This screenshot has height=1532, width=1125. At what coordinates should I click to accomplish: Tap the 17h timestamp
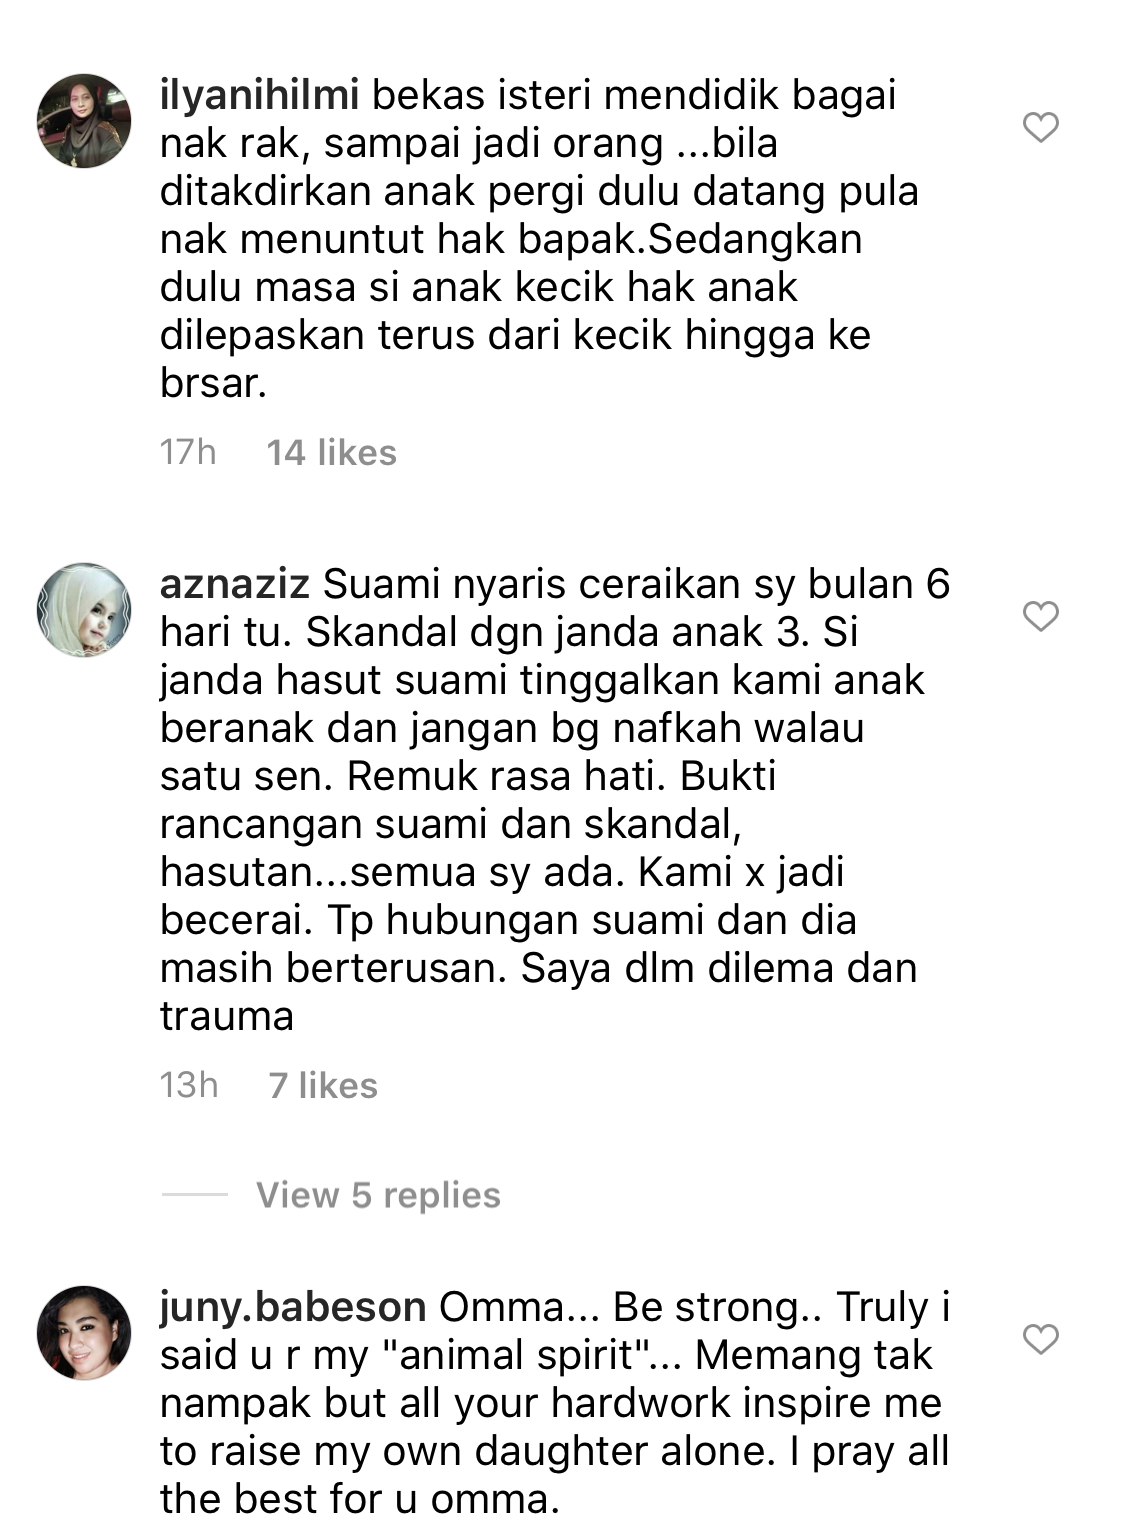pyautogui.click(x=188, y=453)
